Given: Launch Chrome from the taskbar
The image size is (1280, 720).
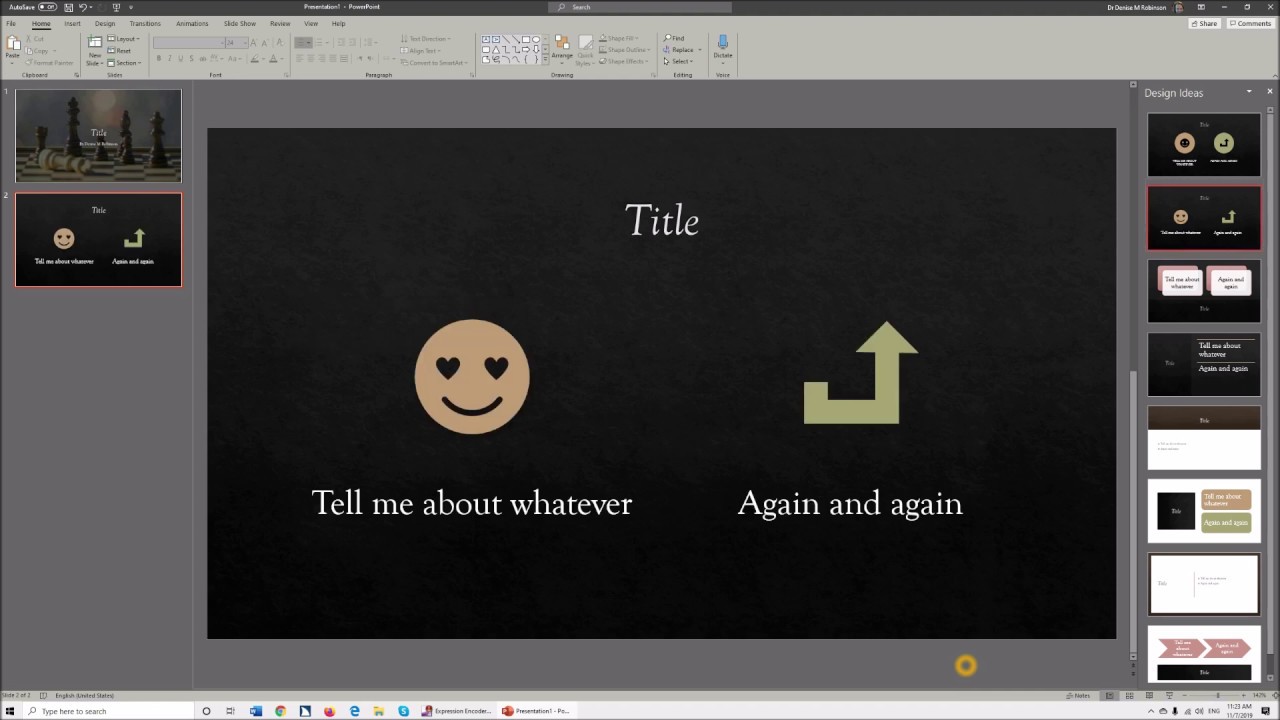Looking at the screenshot, I should pyautogui.click(x=280, y=711).
